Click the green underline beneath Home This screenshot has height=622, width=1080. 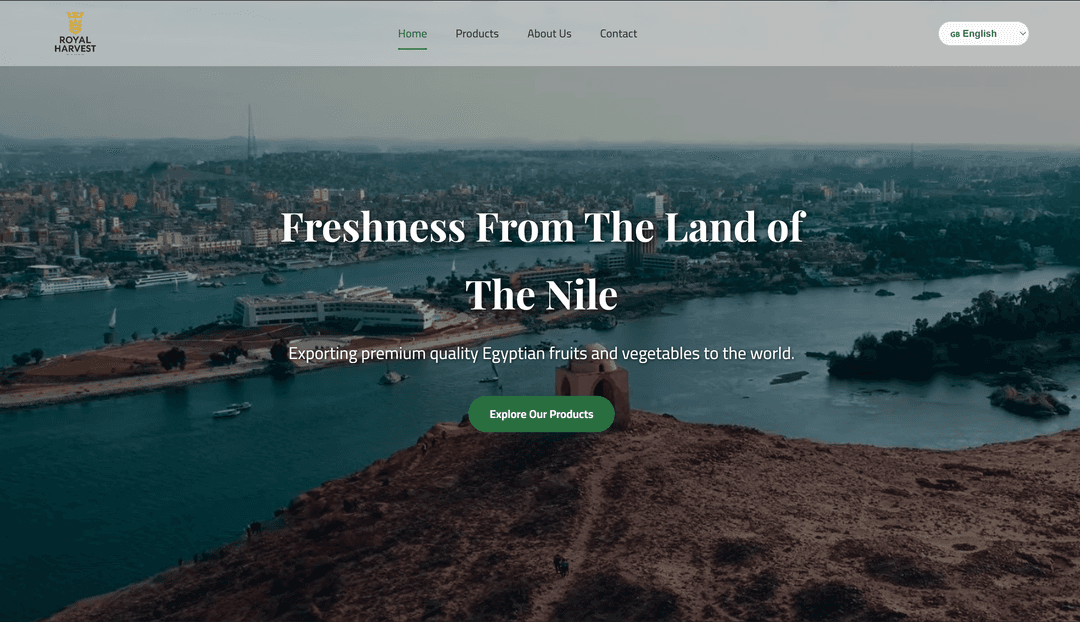412,49
